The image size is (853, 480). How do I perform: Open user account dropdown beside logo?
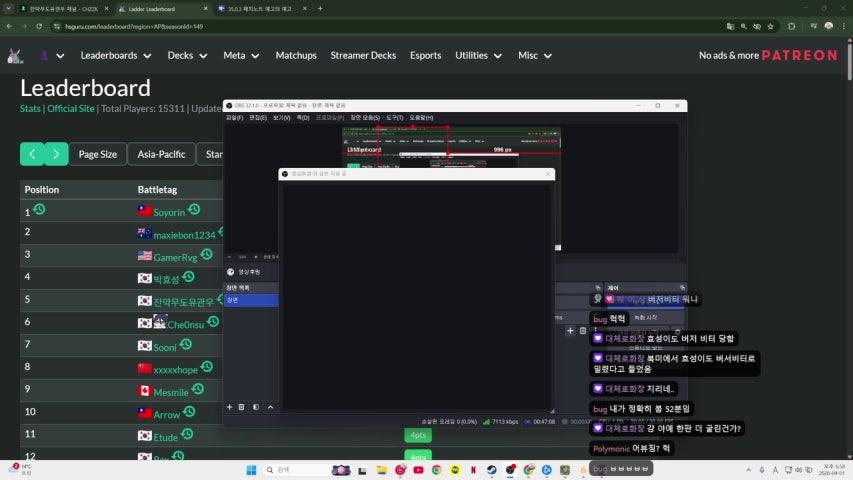click(52, 56)
